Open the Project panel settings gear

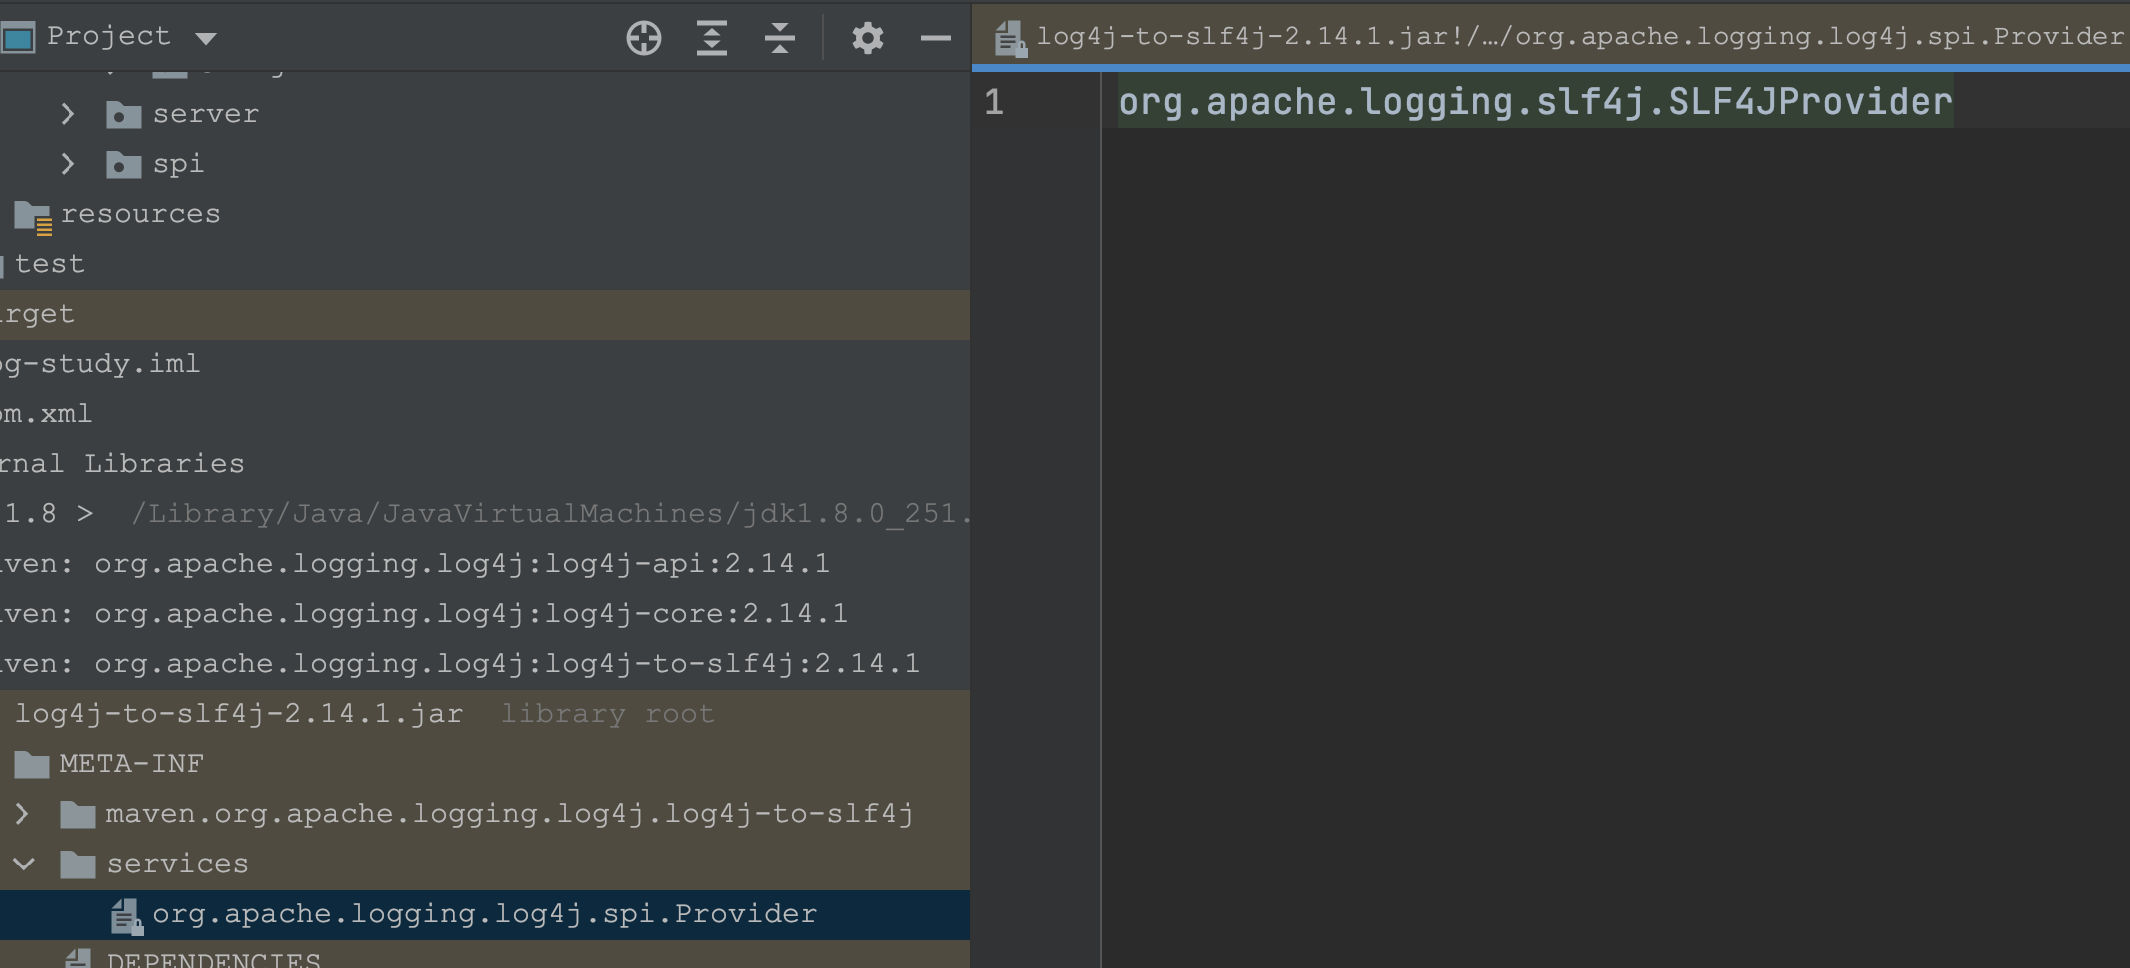pos(867,38)
